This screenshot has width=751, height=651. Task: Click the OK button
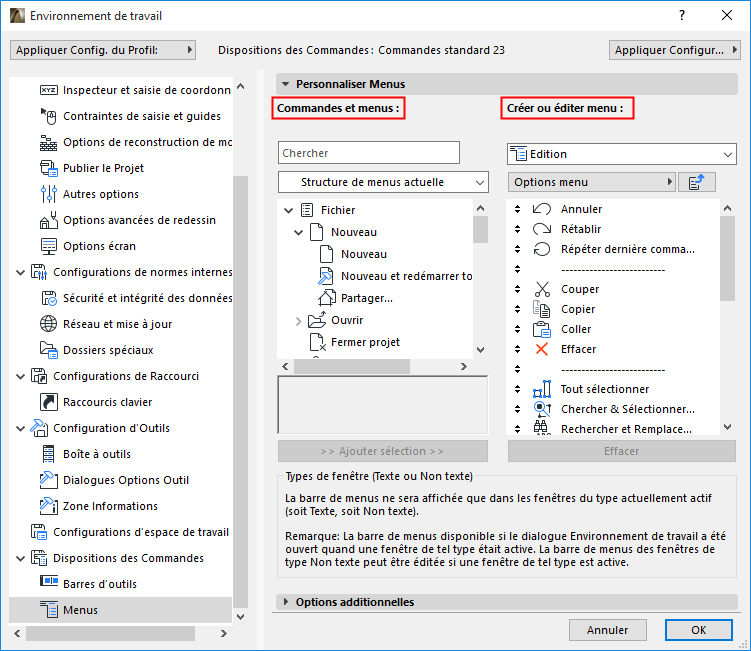pyautogui.click(x=698, y=630)
